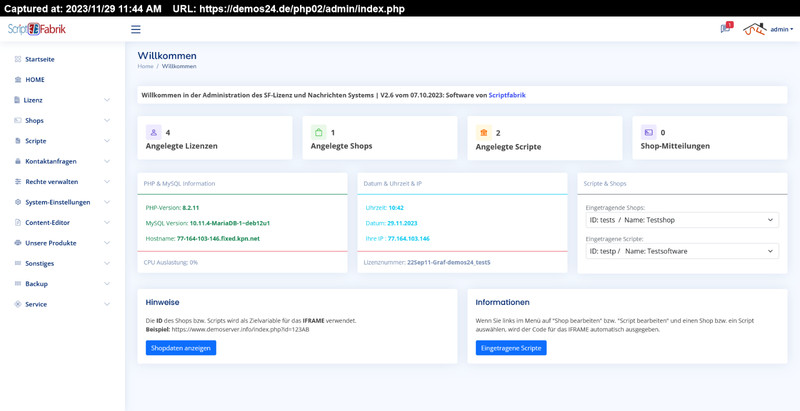
Task: Expand the System-Einstellungen chevron
Action: (x=107, y=202)
